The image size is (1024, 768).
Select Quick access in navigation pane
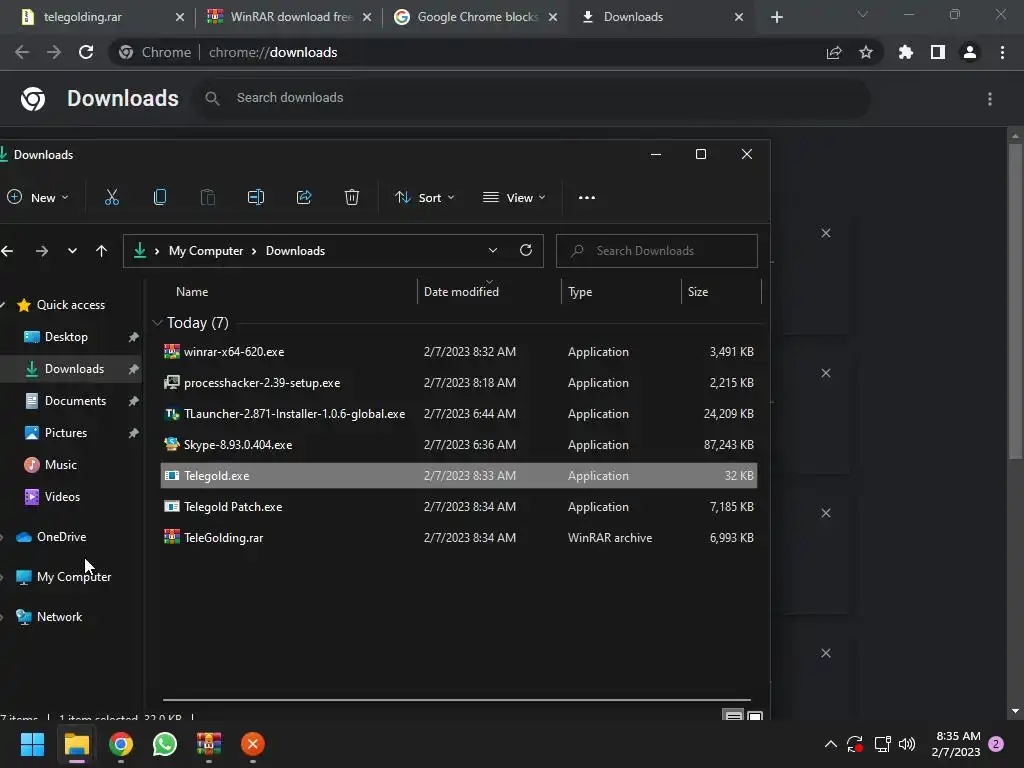point(71,304)
